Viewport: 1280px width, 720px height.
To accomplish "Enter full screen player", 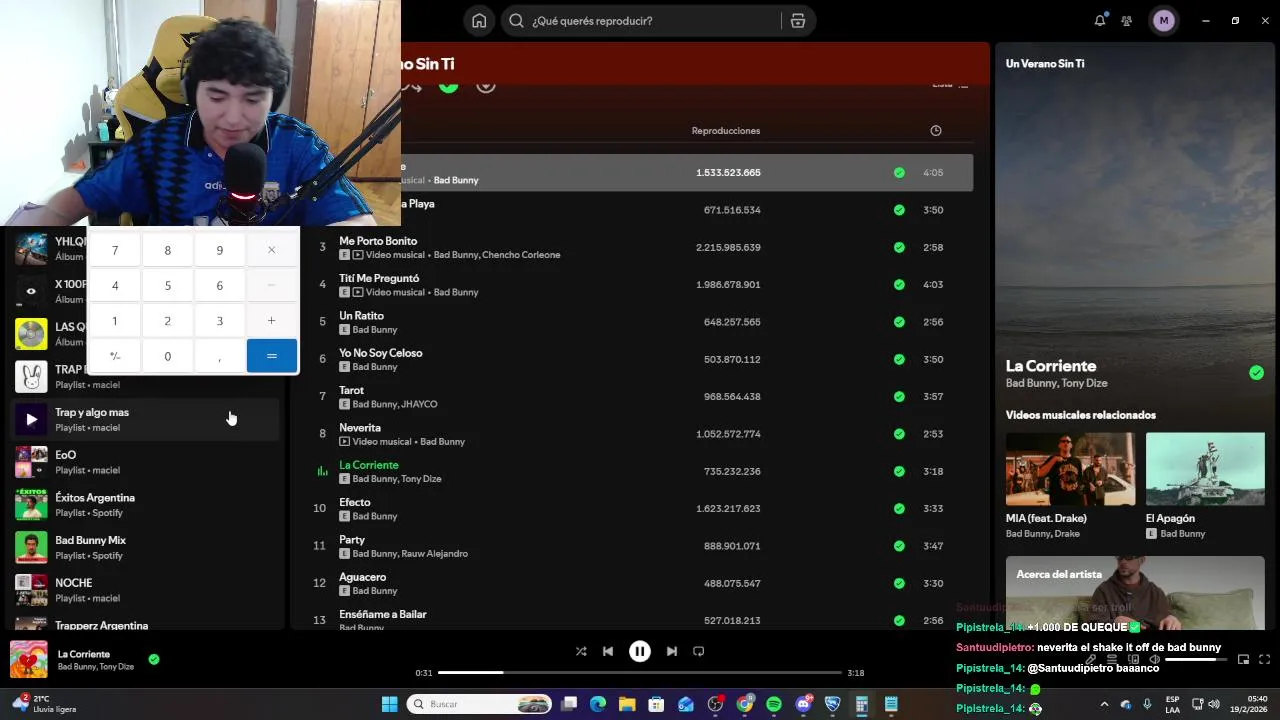I will coord(1265,660).
